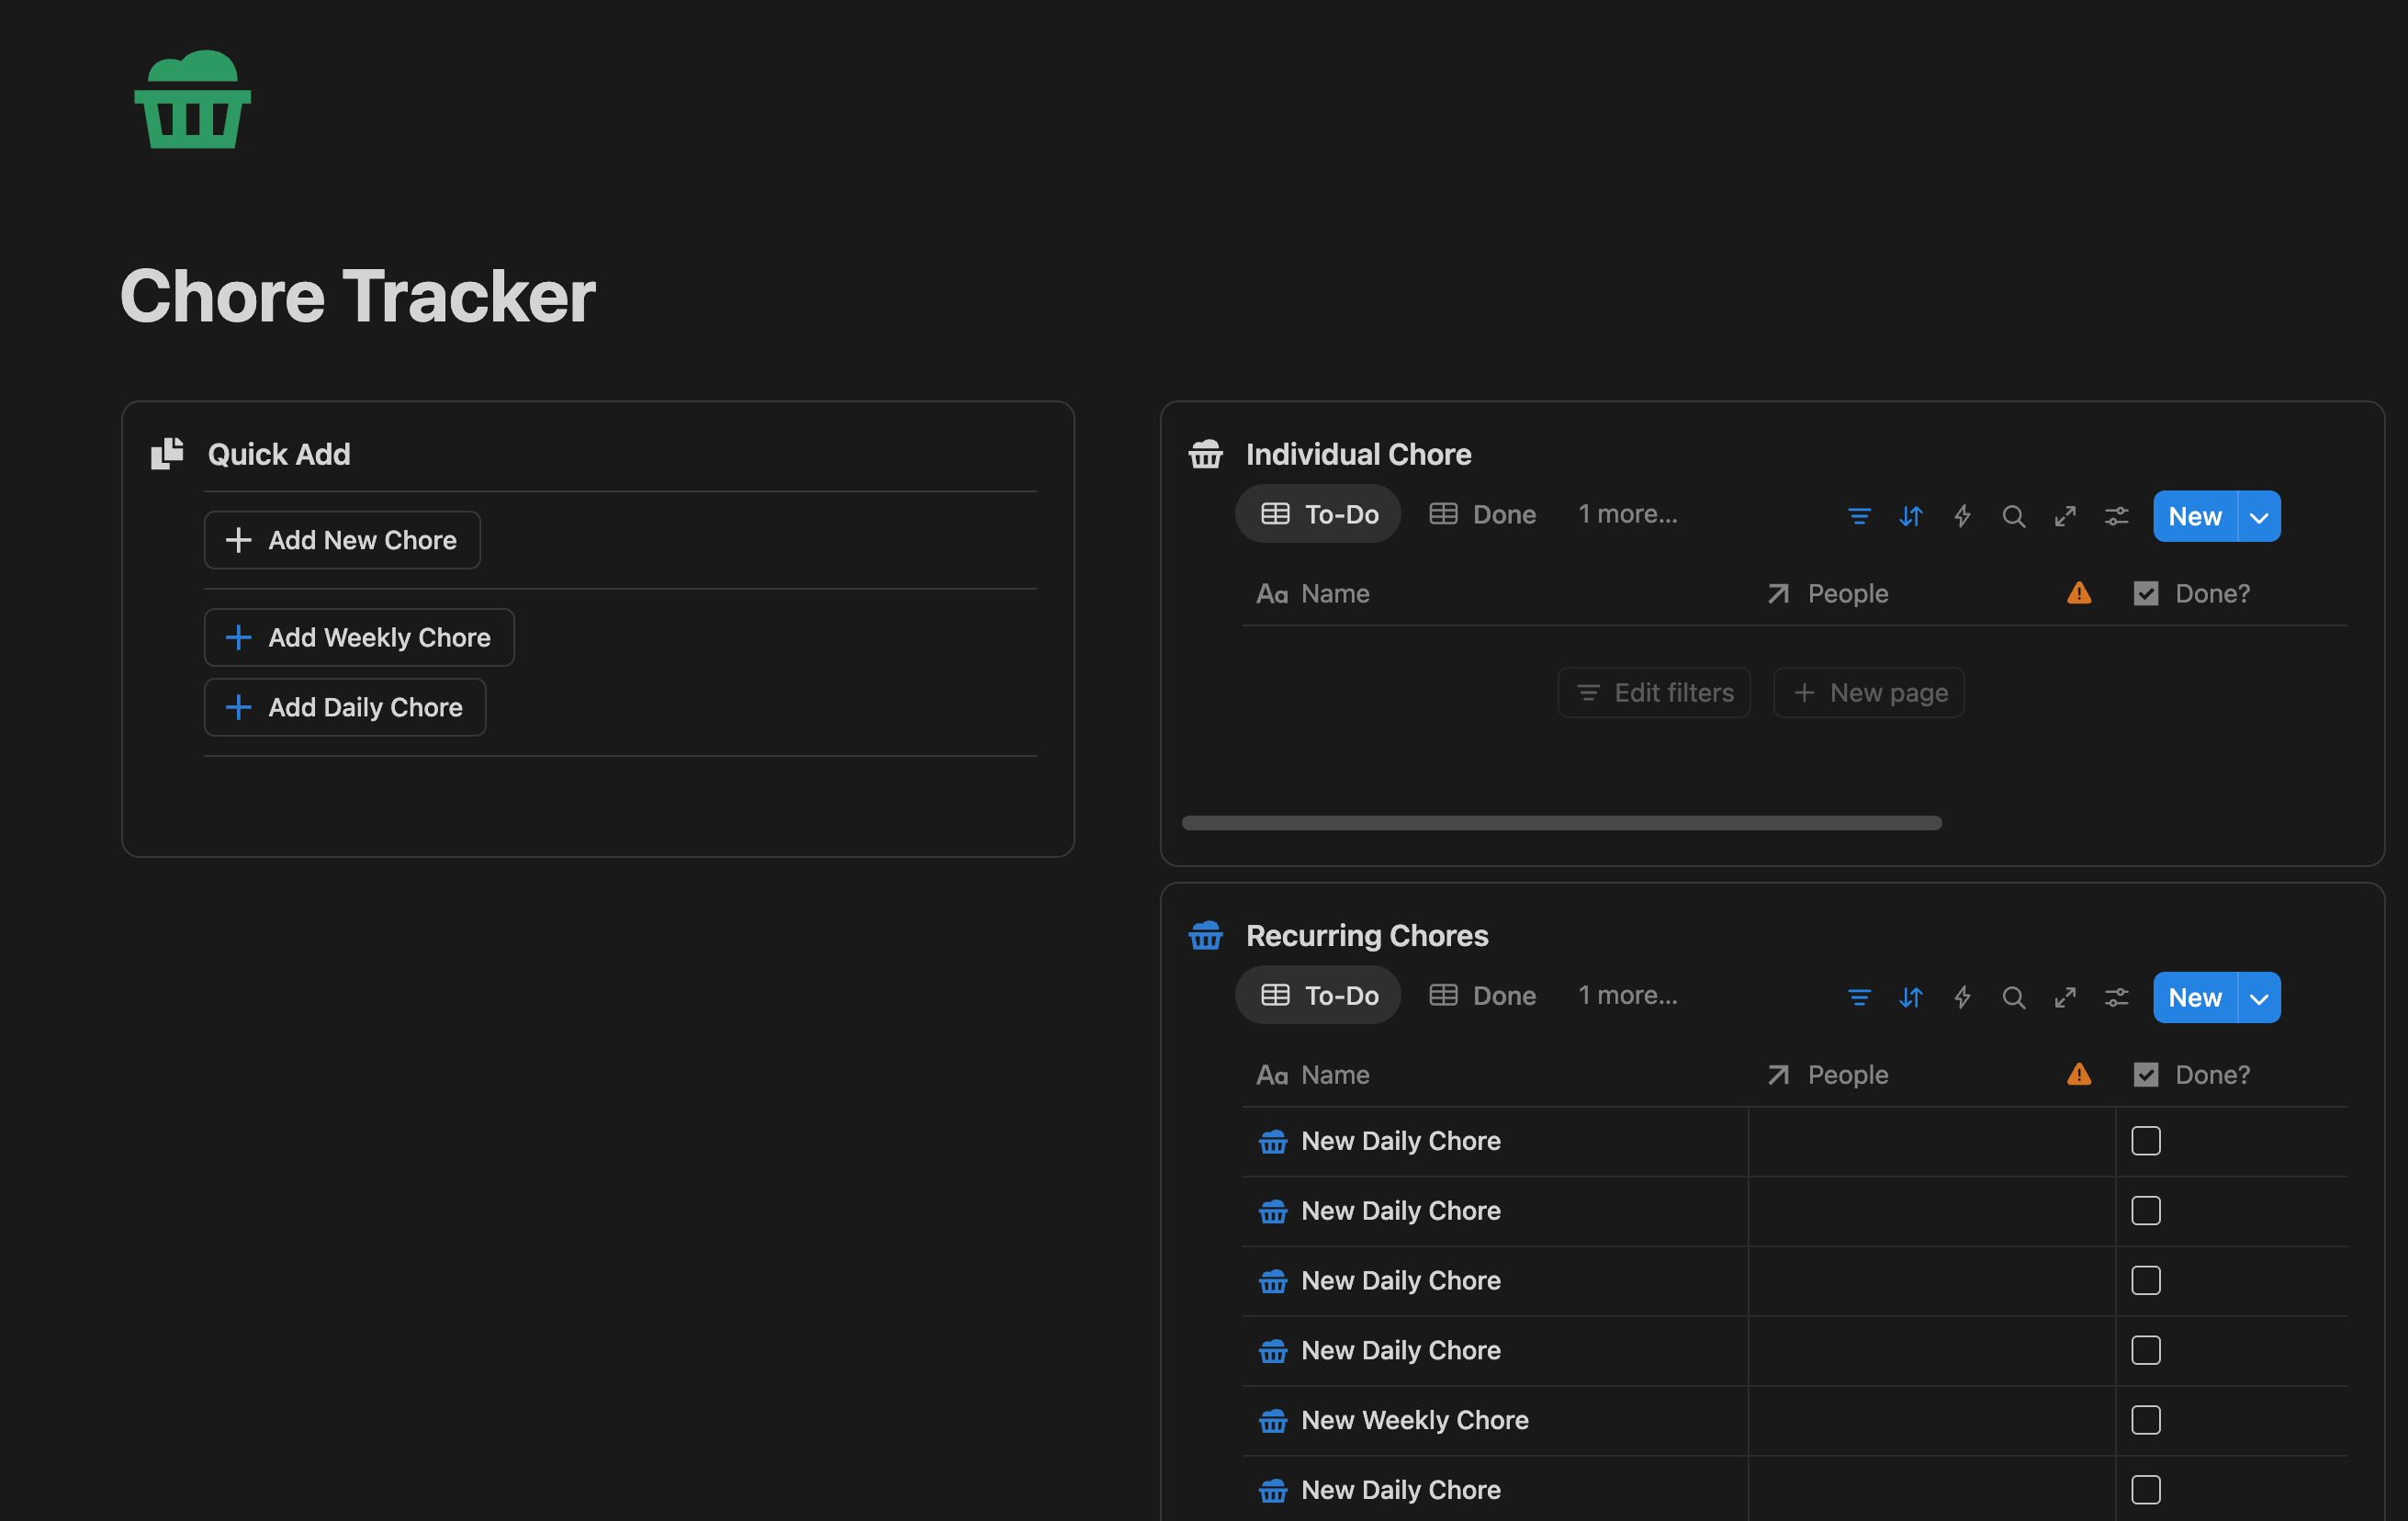The image size is (2408, 1521).
Task: Open the New dropdown arrow in Recurring Chores
Action: pyautogui.click(x=2258, y=998)
